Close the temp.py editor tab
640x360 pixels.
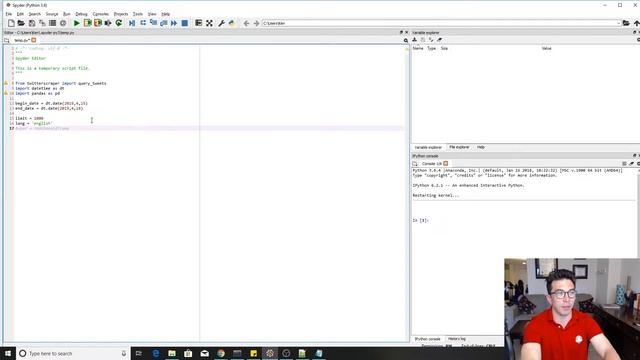point(34,40)
